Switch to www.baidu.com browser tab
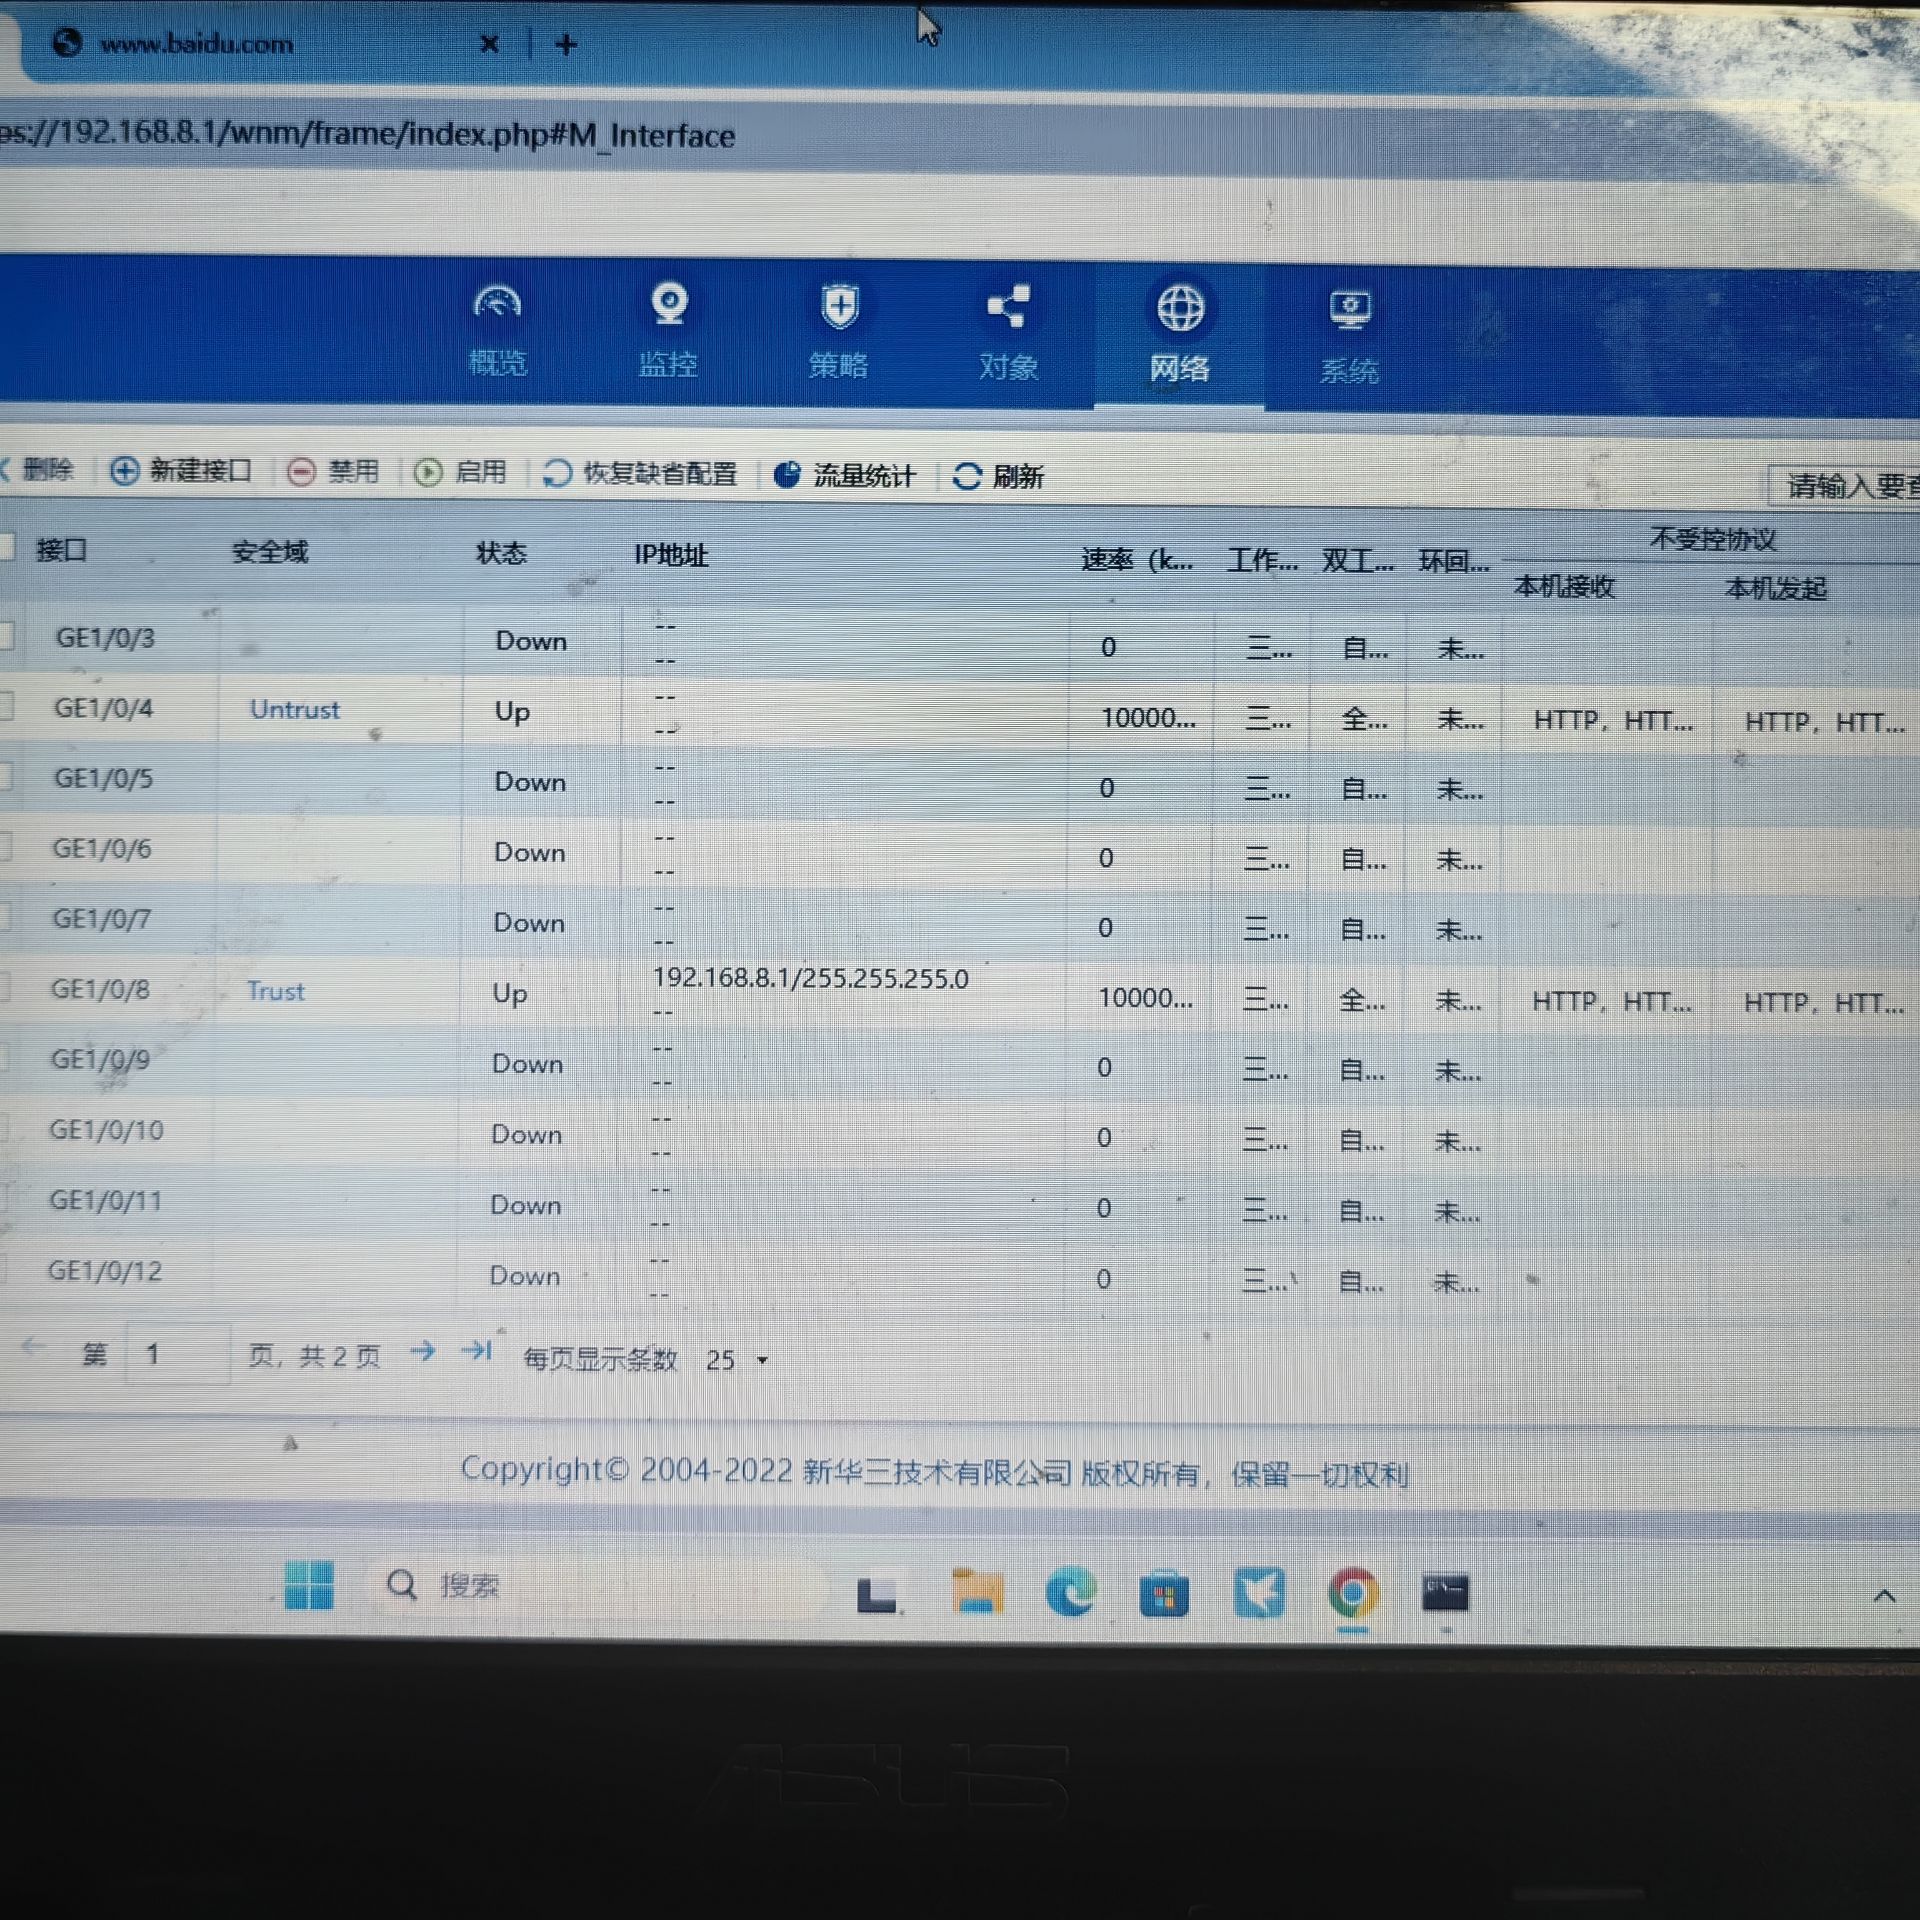 [x=196, y=44]
